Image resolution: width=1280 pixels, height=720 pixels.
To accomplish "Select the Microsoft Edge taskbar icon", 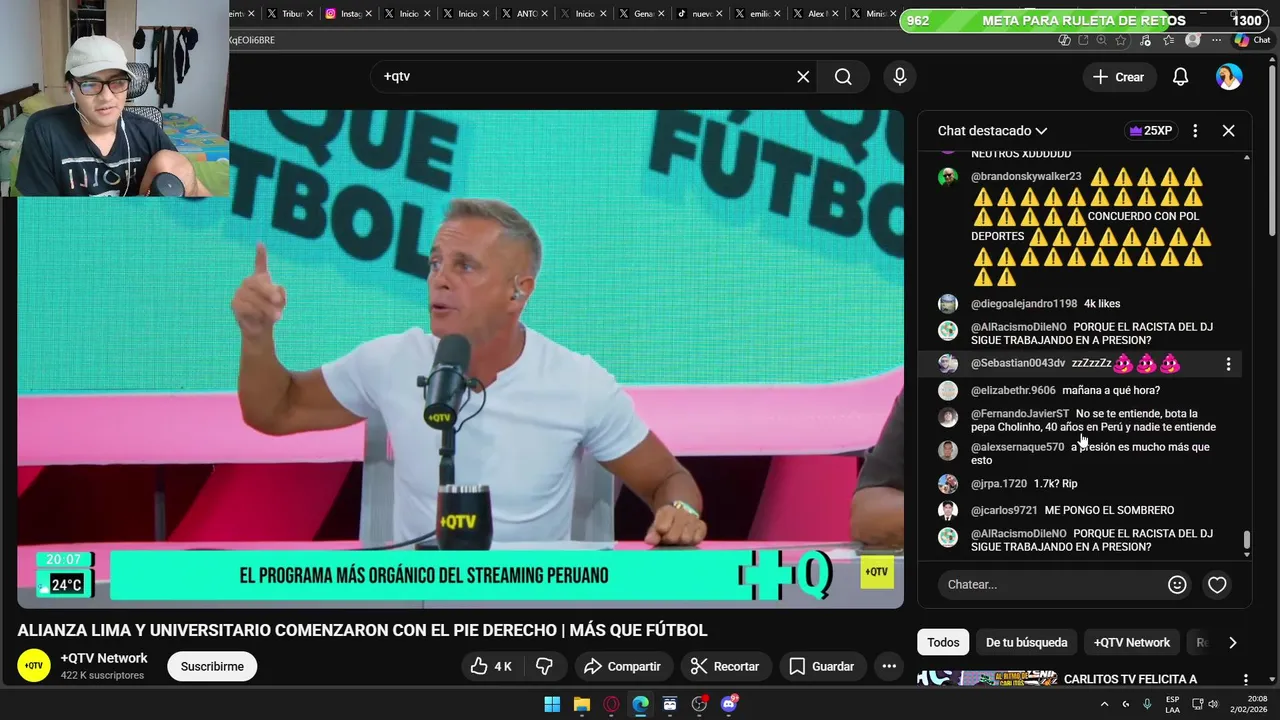I will [x=640, y=704].
